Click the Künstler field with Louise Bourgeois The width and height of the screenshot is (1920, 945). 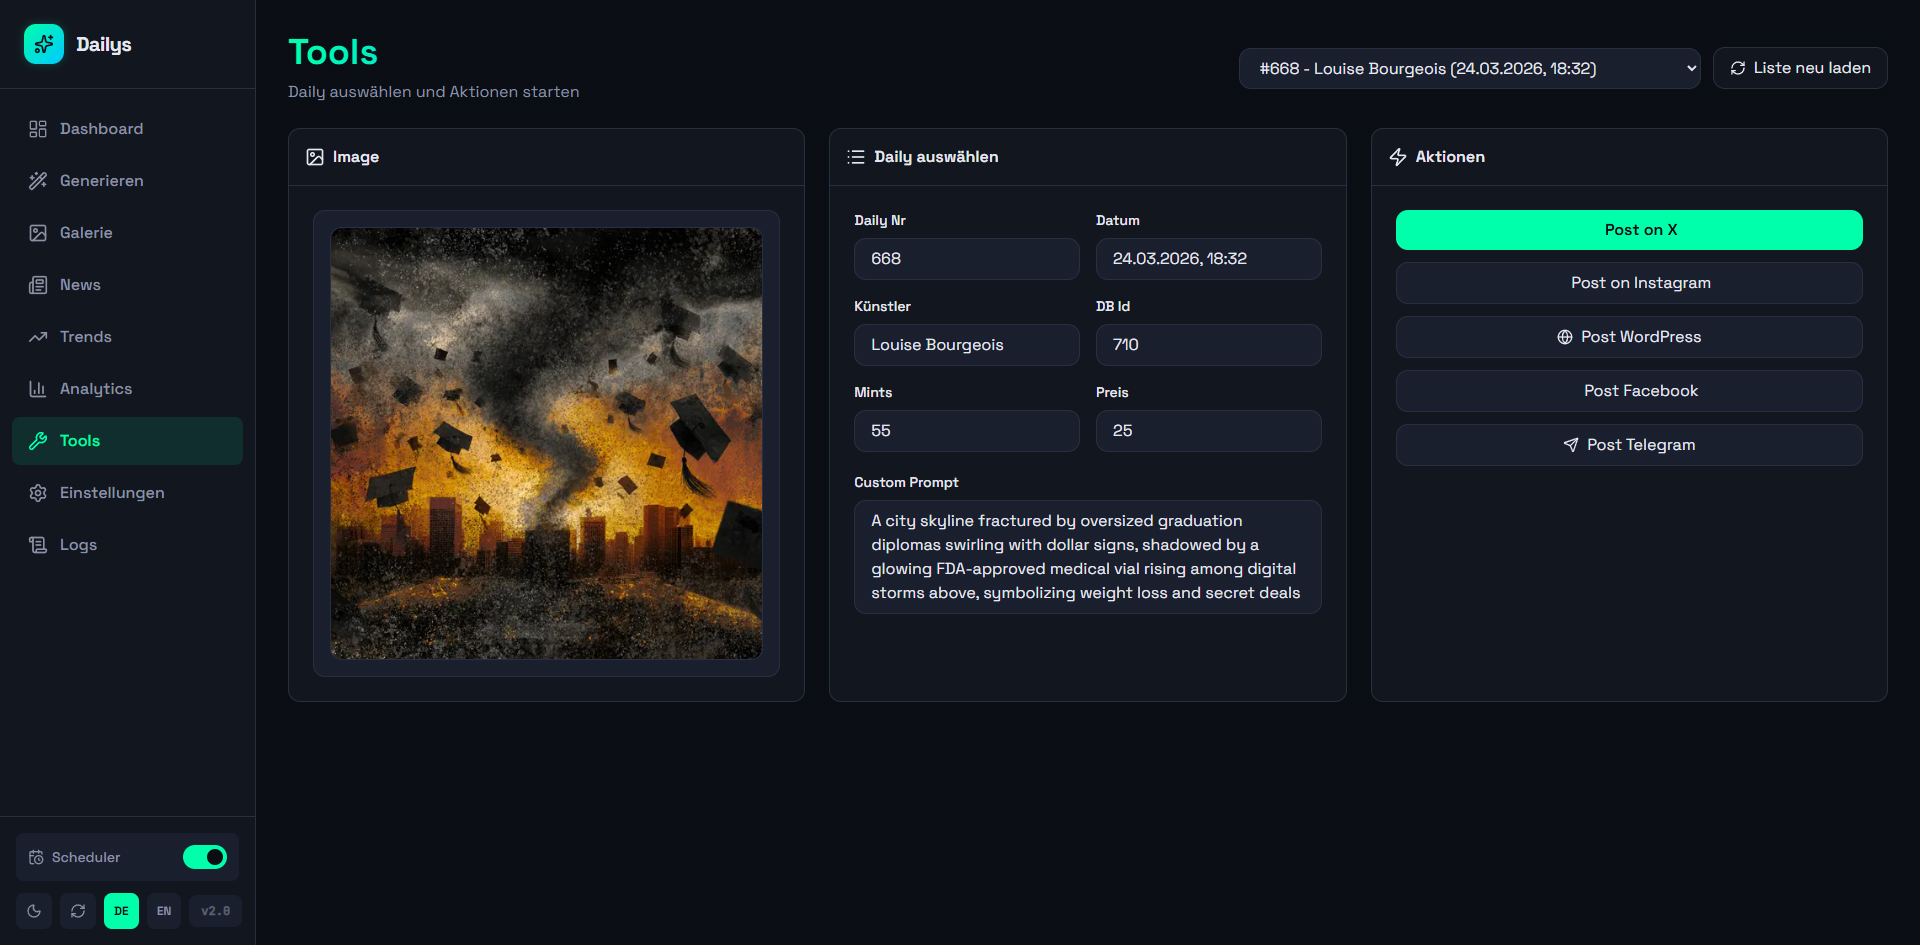pyautogui.click(x=966, y=345)
